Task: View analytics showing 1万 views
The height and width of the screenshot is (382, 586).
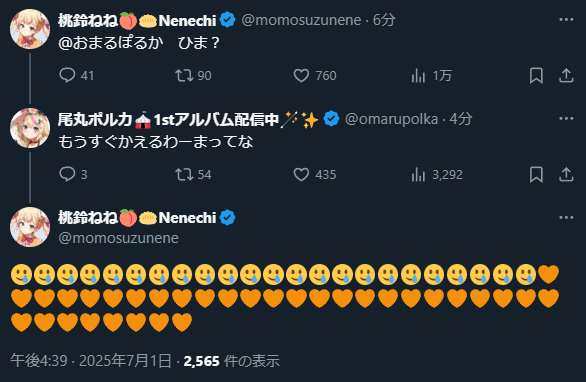Action: click(431, 76)
